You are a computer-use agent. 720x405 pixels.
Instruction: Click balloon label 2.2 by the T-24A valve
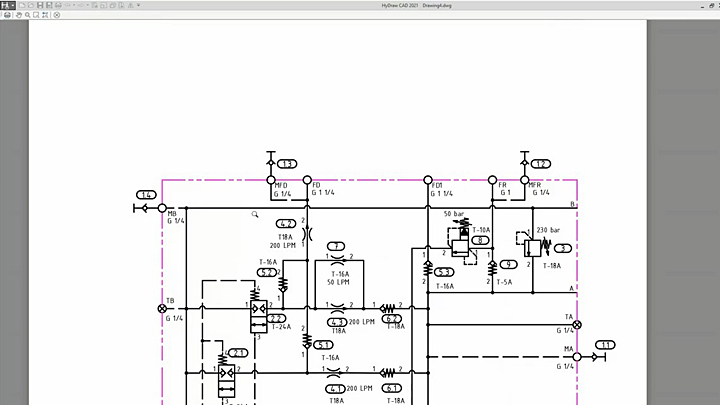276,318
